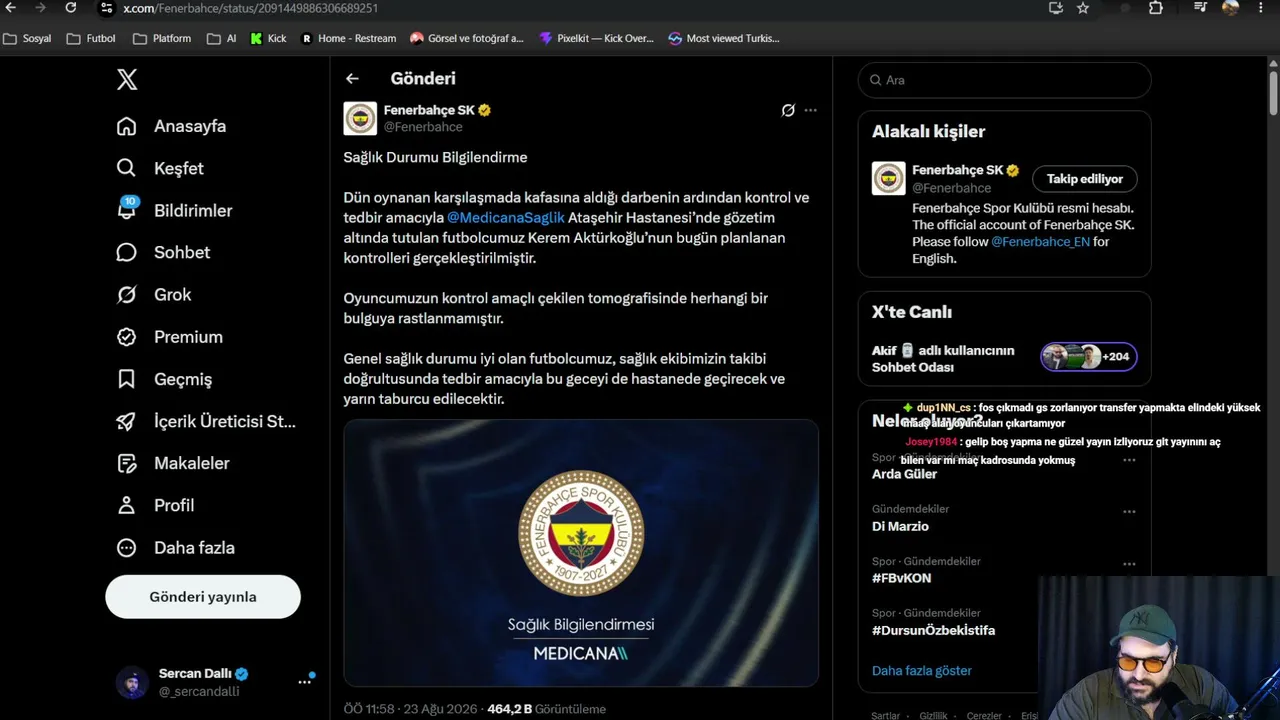
Task: Click Daha fazla göster link
Action: click(x=922, y=670)
